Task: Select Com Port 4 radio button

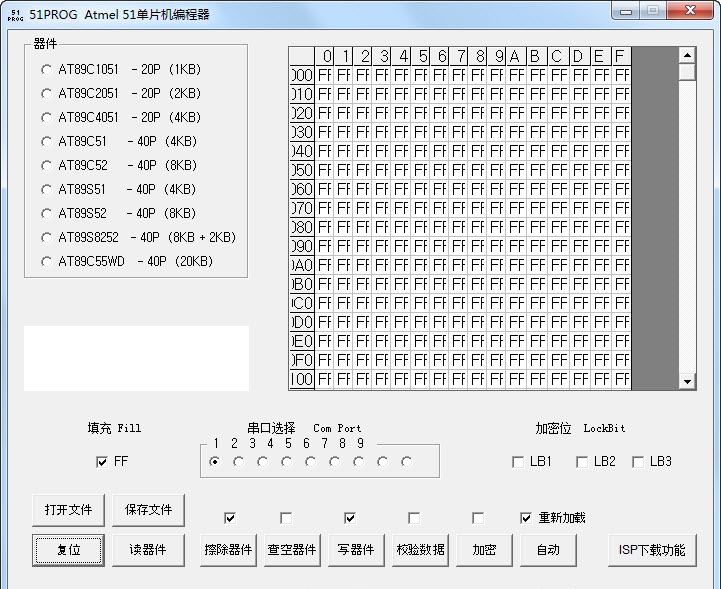Action: pyautogui.click(x=286, y=461)
